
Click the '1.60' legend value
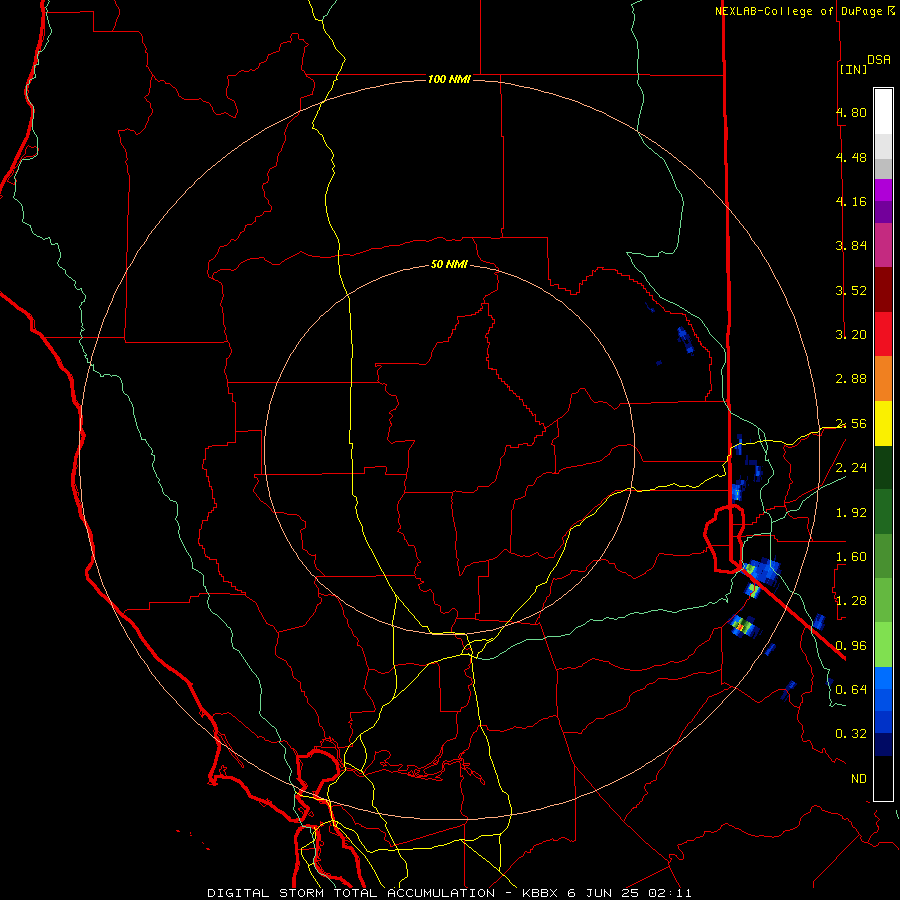[852, 557]
